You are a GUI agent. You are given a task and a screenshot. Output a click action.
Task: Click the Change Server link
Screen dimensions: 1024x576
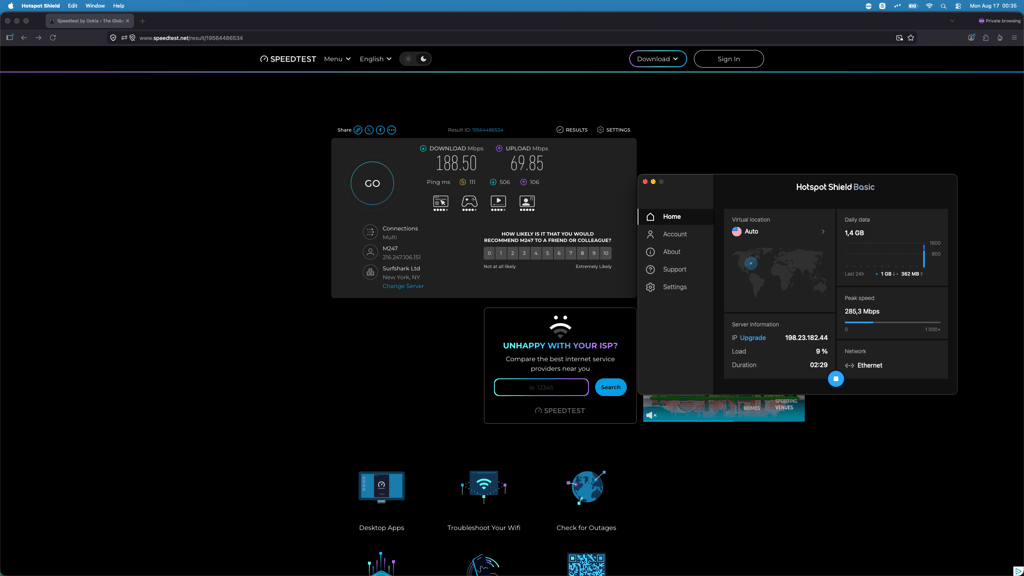coord(403,286)
